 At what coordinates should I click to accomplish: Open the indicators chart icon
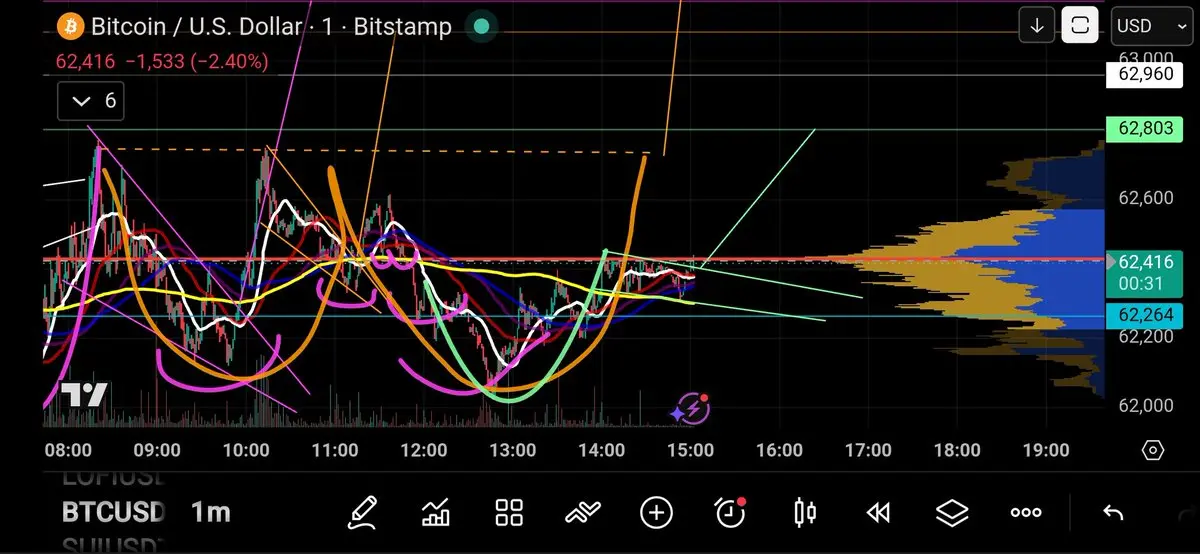tap(436, 513)
